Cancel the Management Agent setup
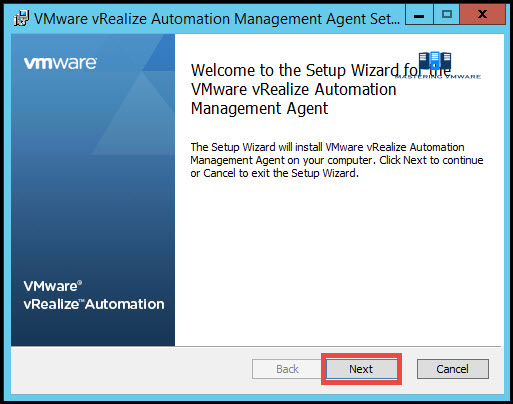The width and height of the screenshot is (513, 404). coord(453,369)
